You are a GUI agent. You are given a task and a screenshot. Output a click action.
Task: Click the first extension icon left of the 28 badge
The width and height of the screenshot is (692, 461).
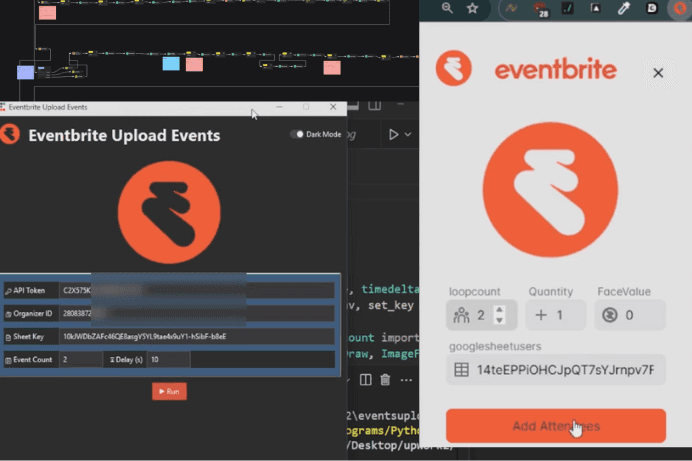coord(511,8)
